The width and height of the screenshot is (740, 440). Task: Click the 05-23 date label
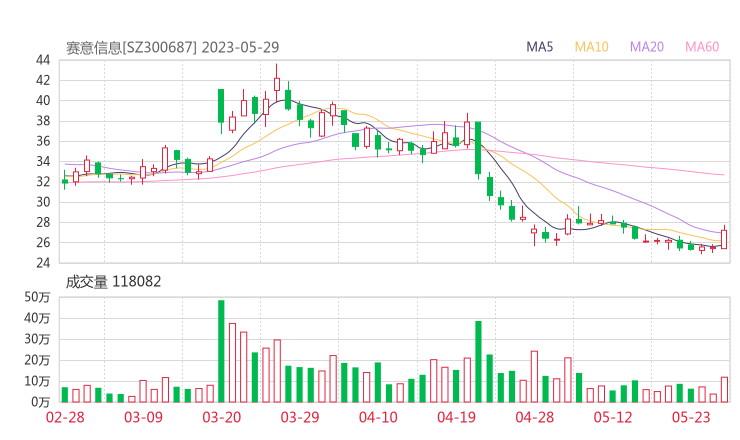691,417
